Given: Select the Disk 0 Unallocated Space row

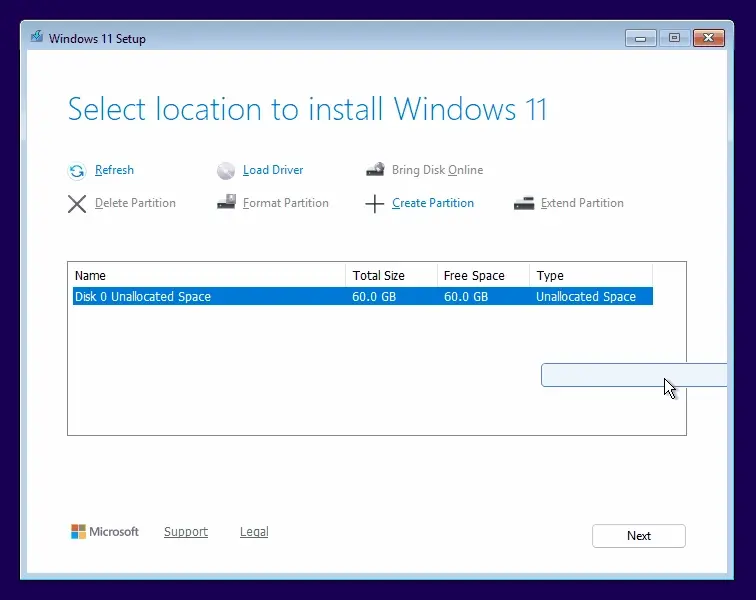Looking at the screenshot, I should [x=363, y=296].
